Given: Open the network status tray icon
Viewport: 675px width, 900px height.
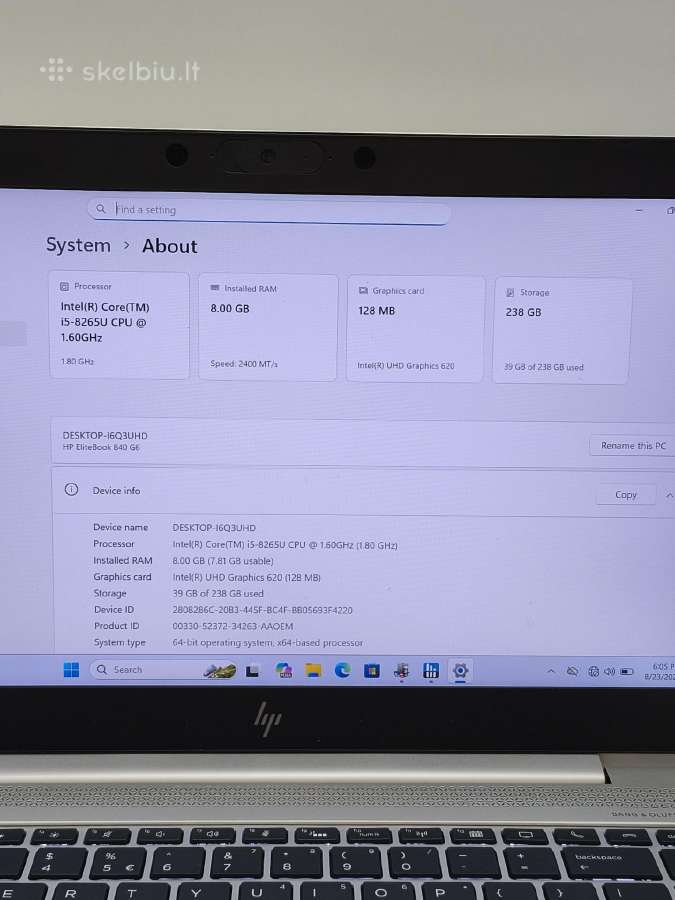Looking at the screenshot, I should tap(593, 671).
